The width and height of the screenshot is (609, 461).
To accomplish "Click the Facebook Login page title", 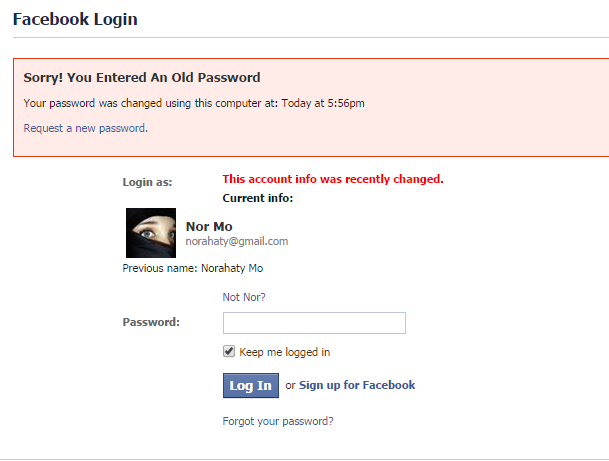I will (75, 19).
